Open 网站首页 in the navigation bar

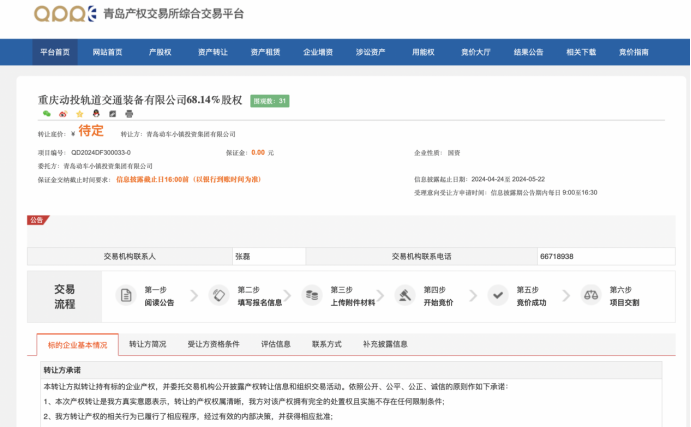point(108,52)
